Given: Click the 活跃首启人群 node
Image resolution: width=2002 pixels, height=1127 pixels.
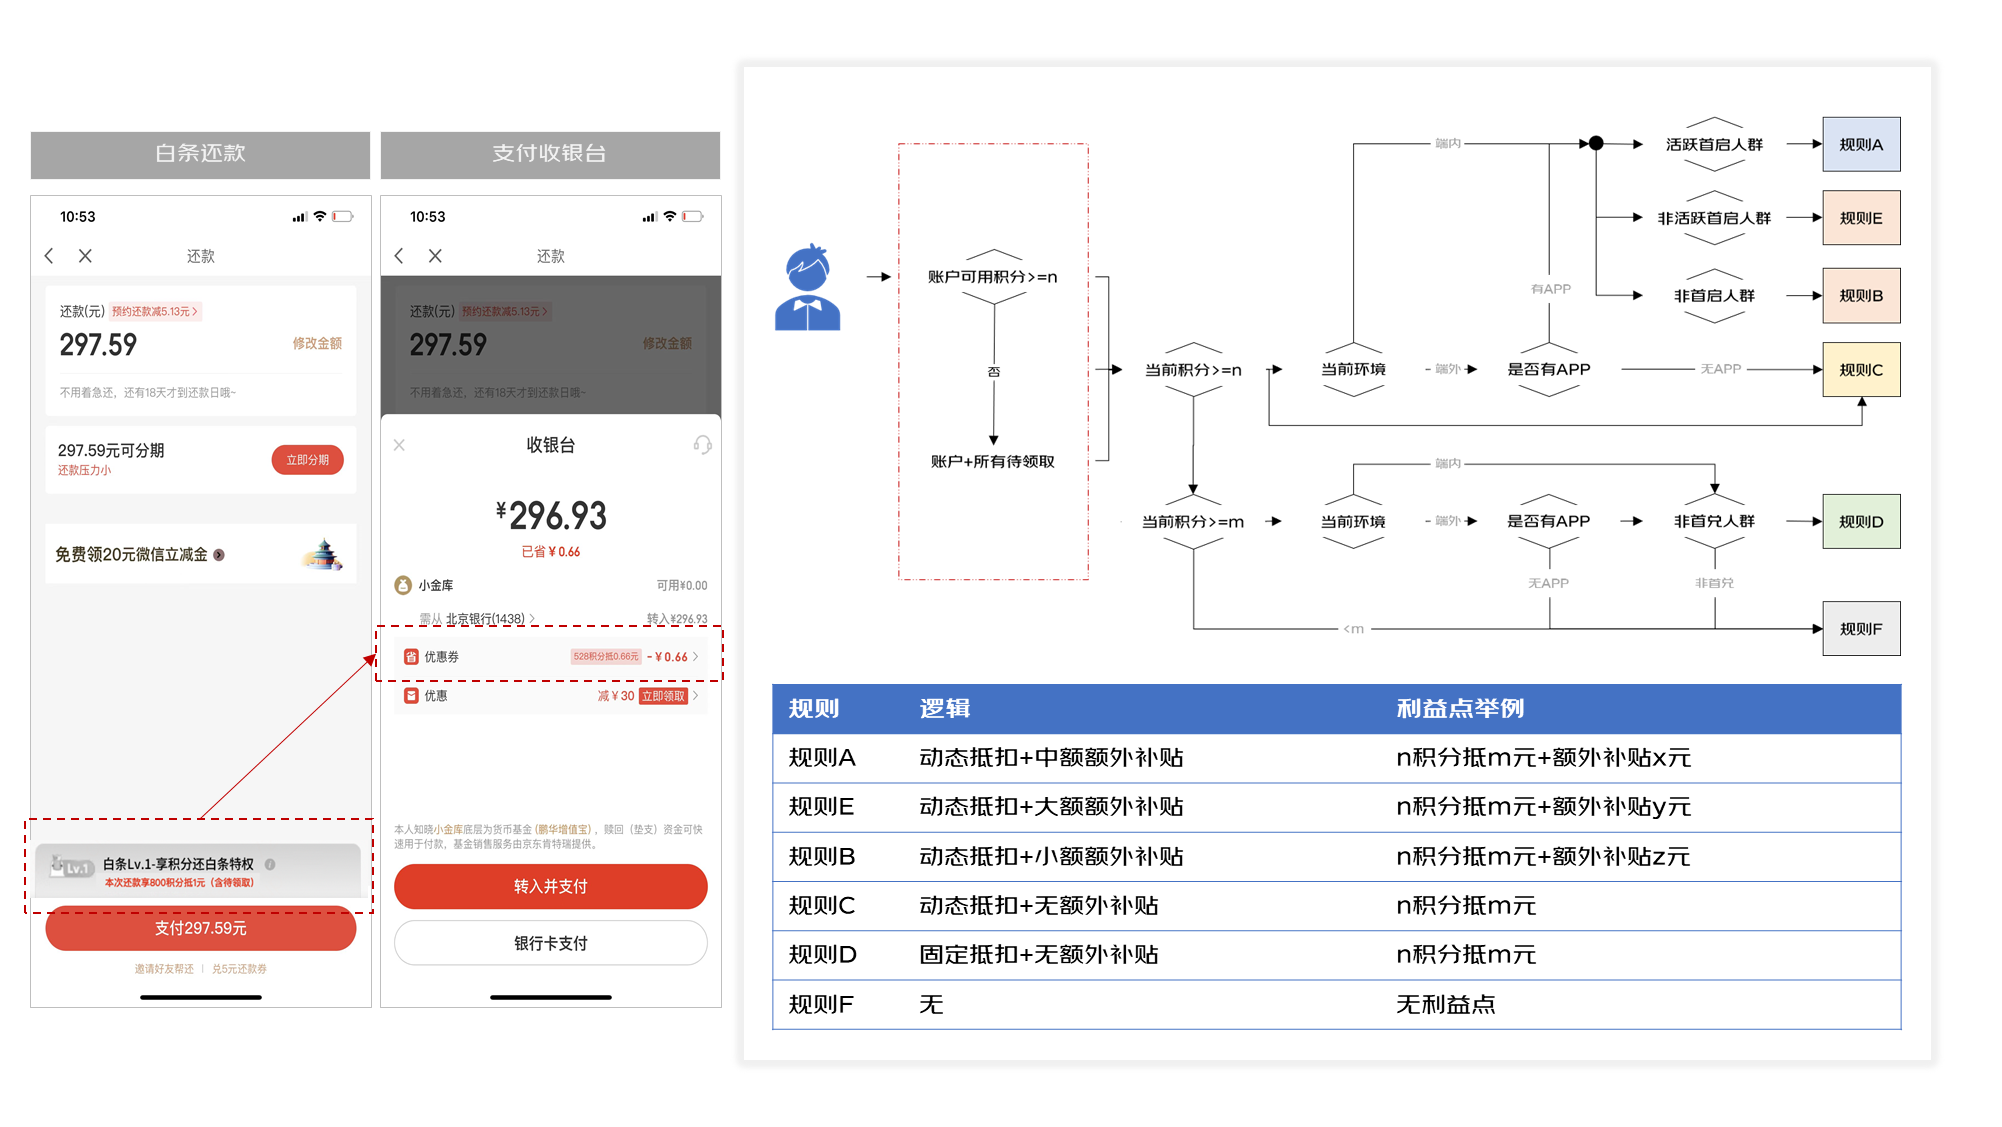Looking at the screenshot, I should pos(1714,144).
